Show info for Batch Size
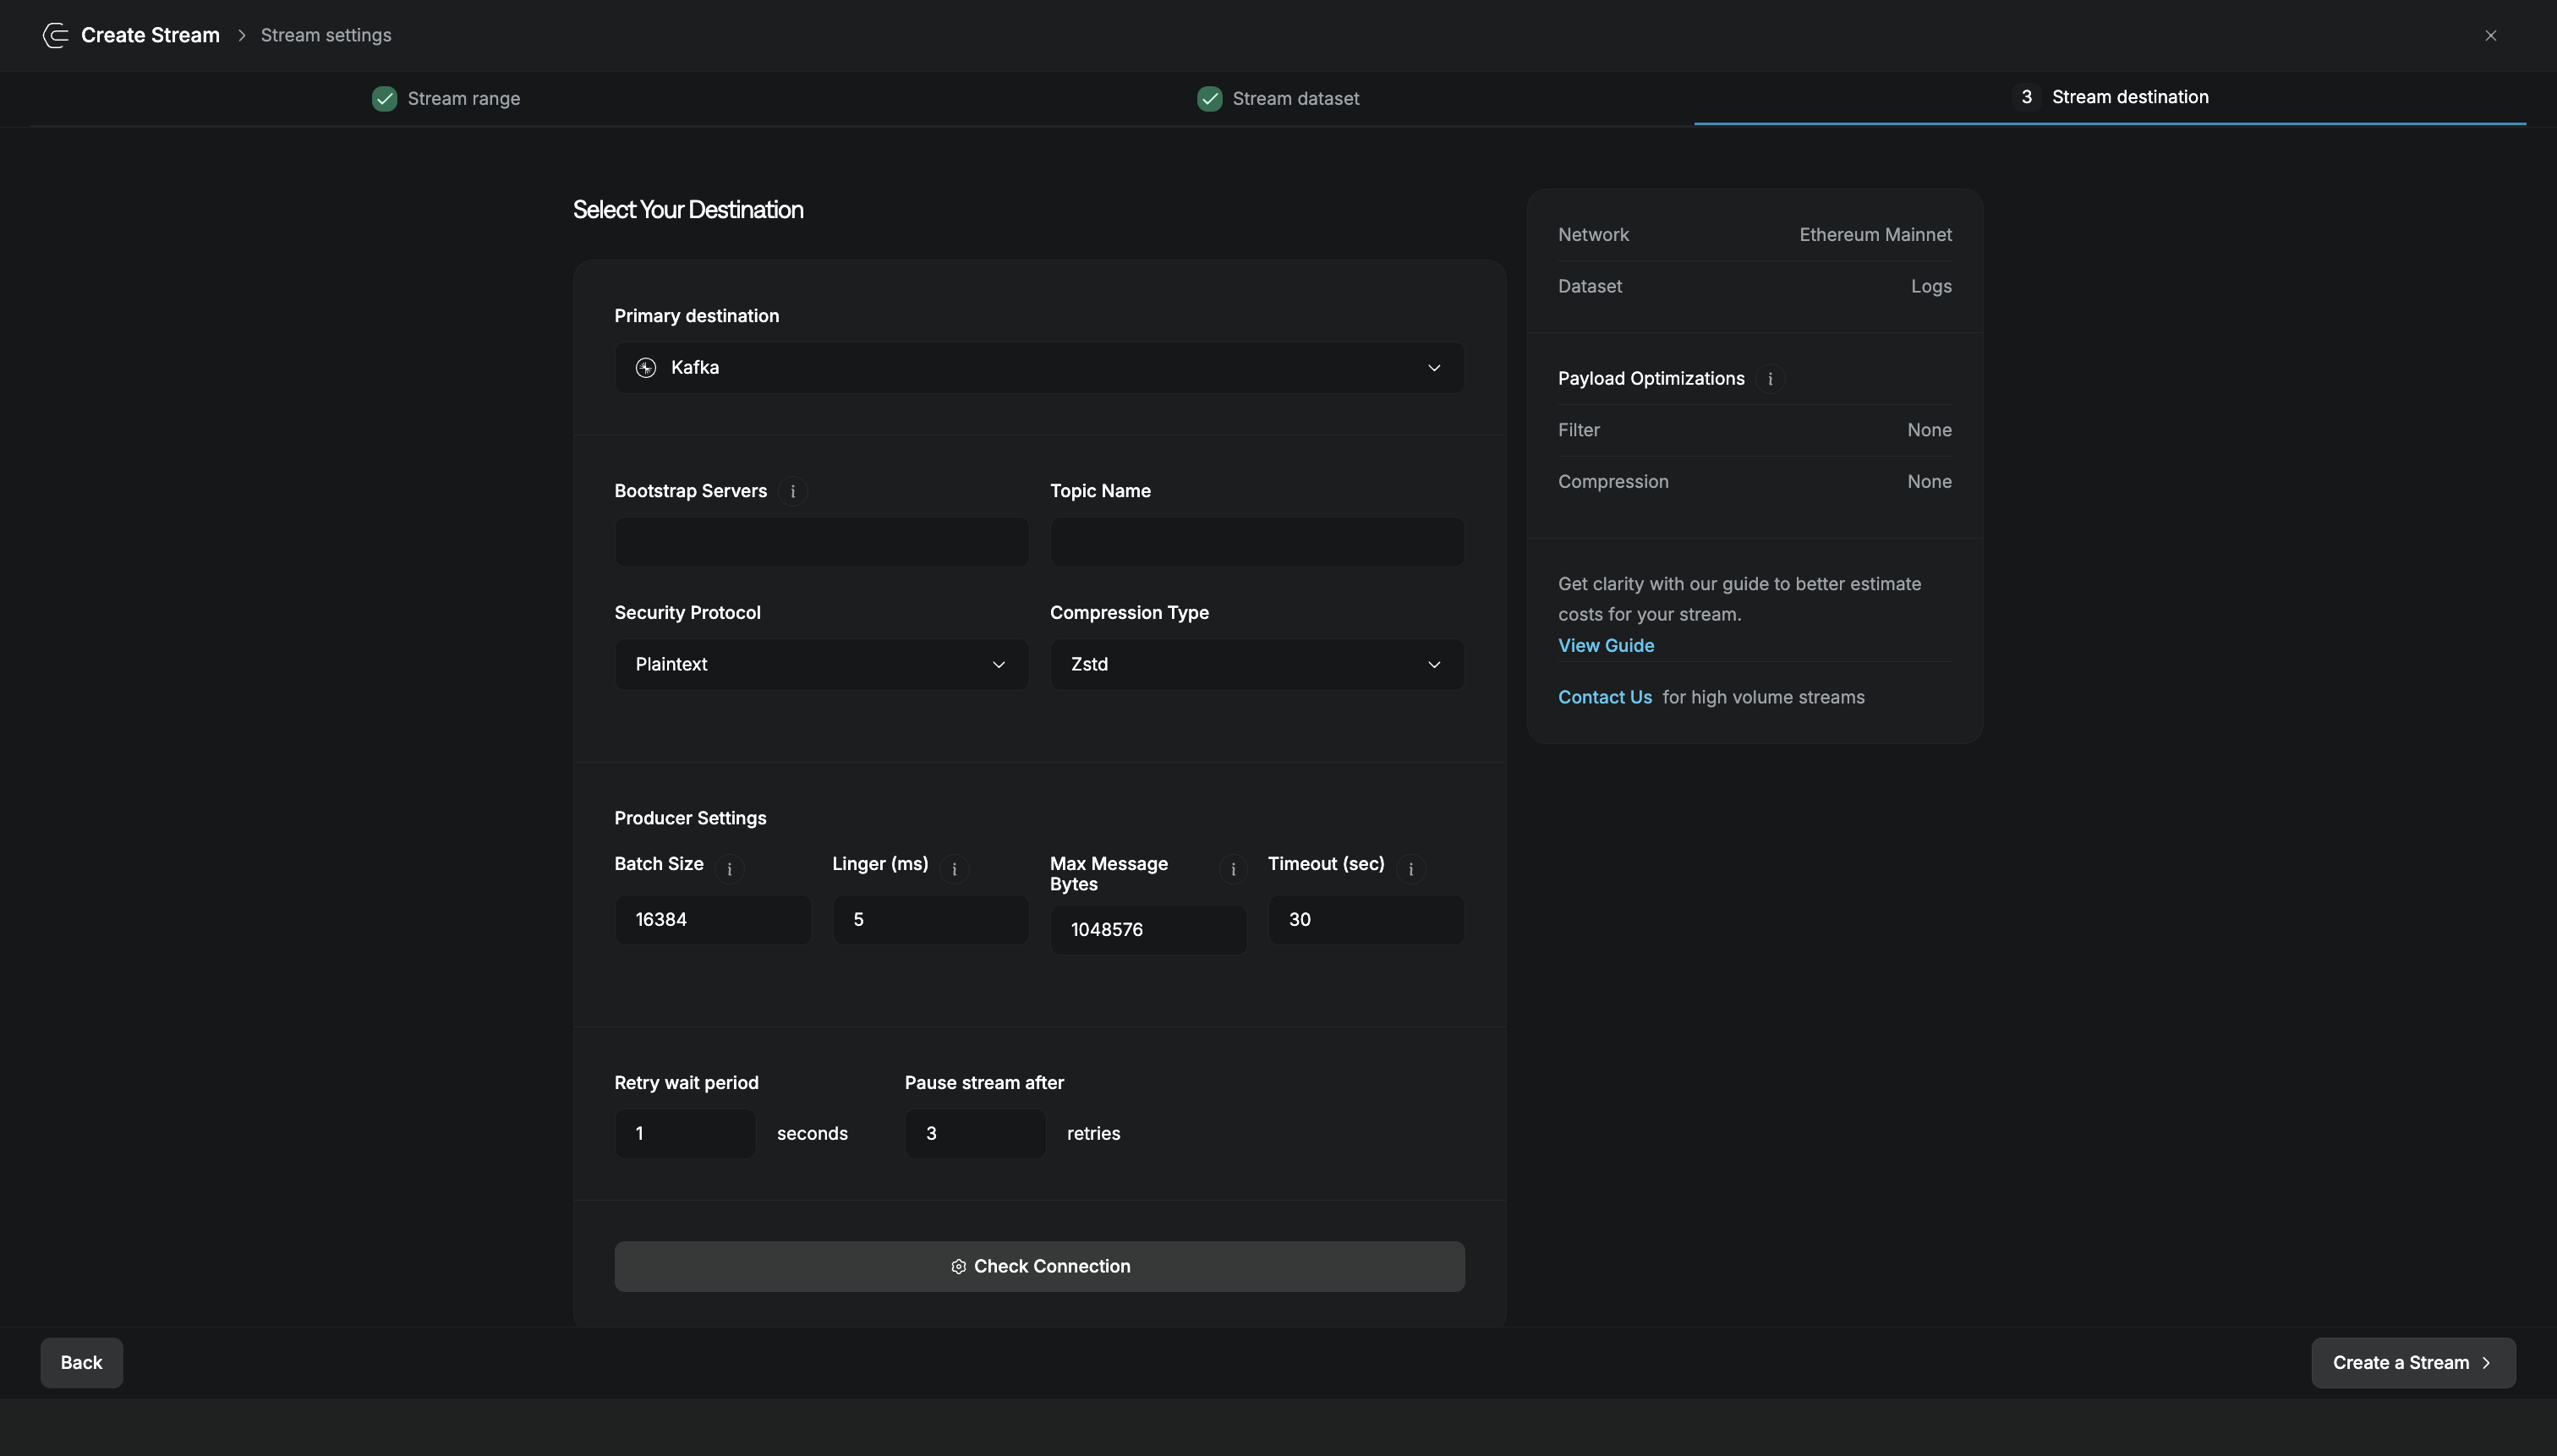This screenshot has width=2557, height=1456. pos(729,869)
